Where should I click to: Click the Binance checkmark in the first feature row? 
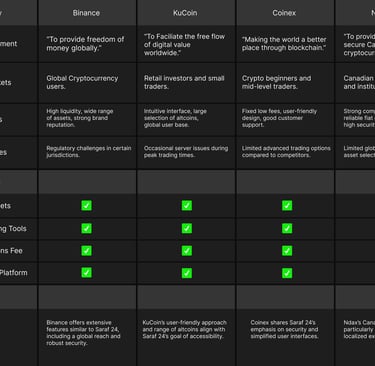pyautogui.click(x=86, y=205)
